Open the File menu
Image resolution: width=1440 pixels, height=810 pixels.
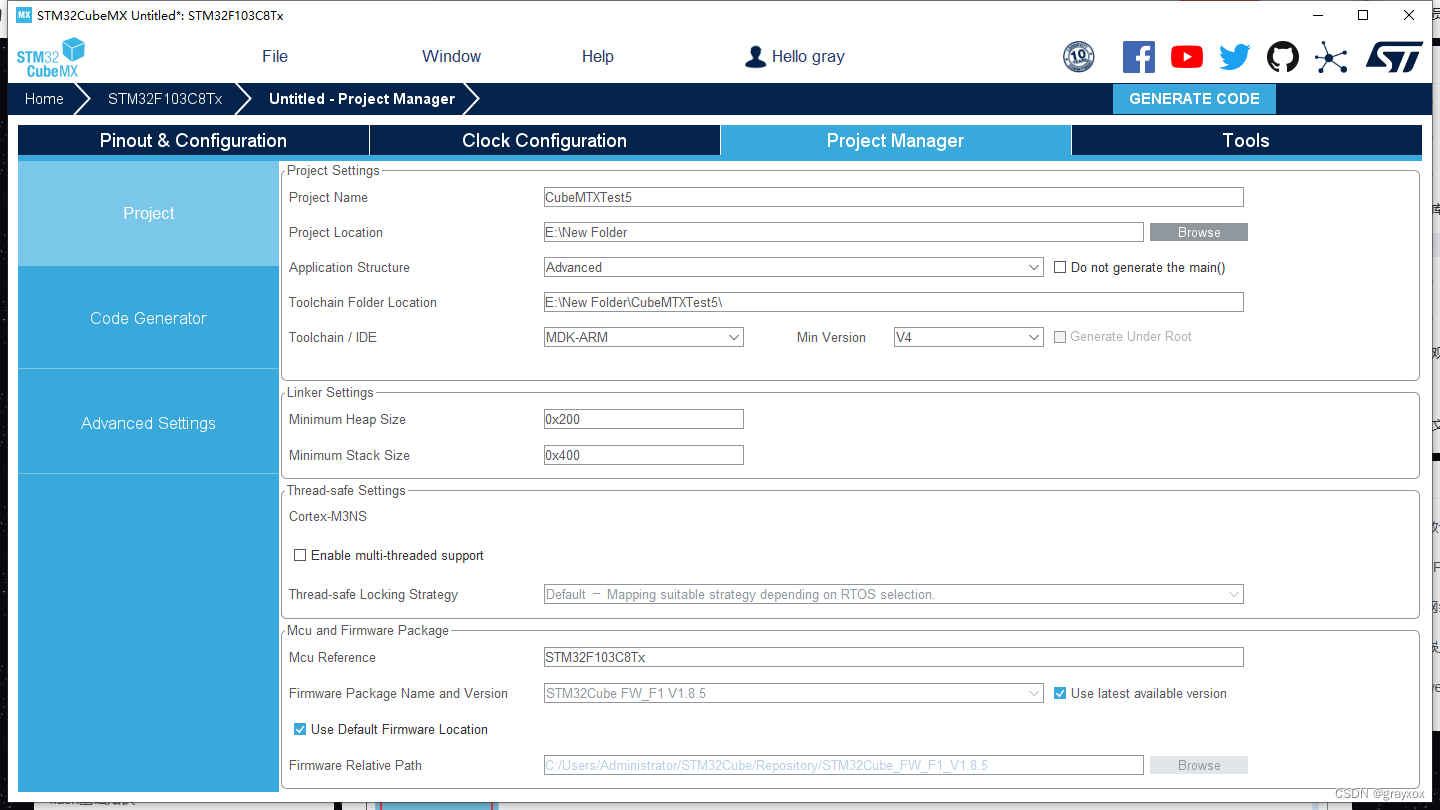point(275,57)
